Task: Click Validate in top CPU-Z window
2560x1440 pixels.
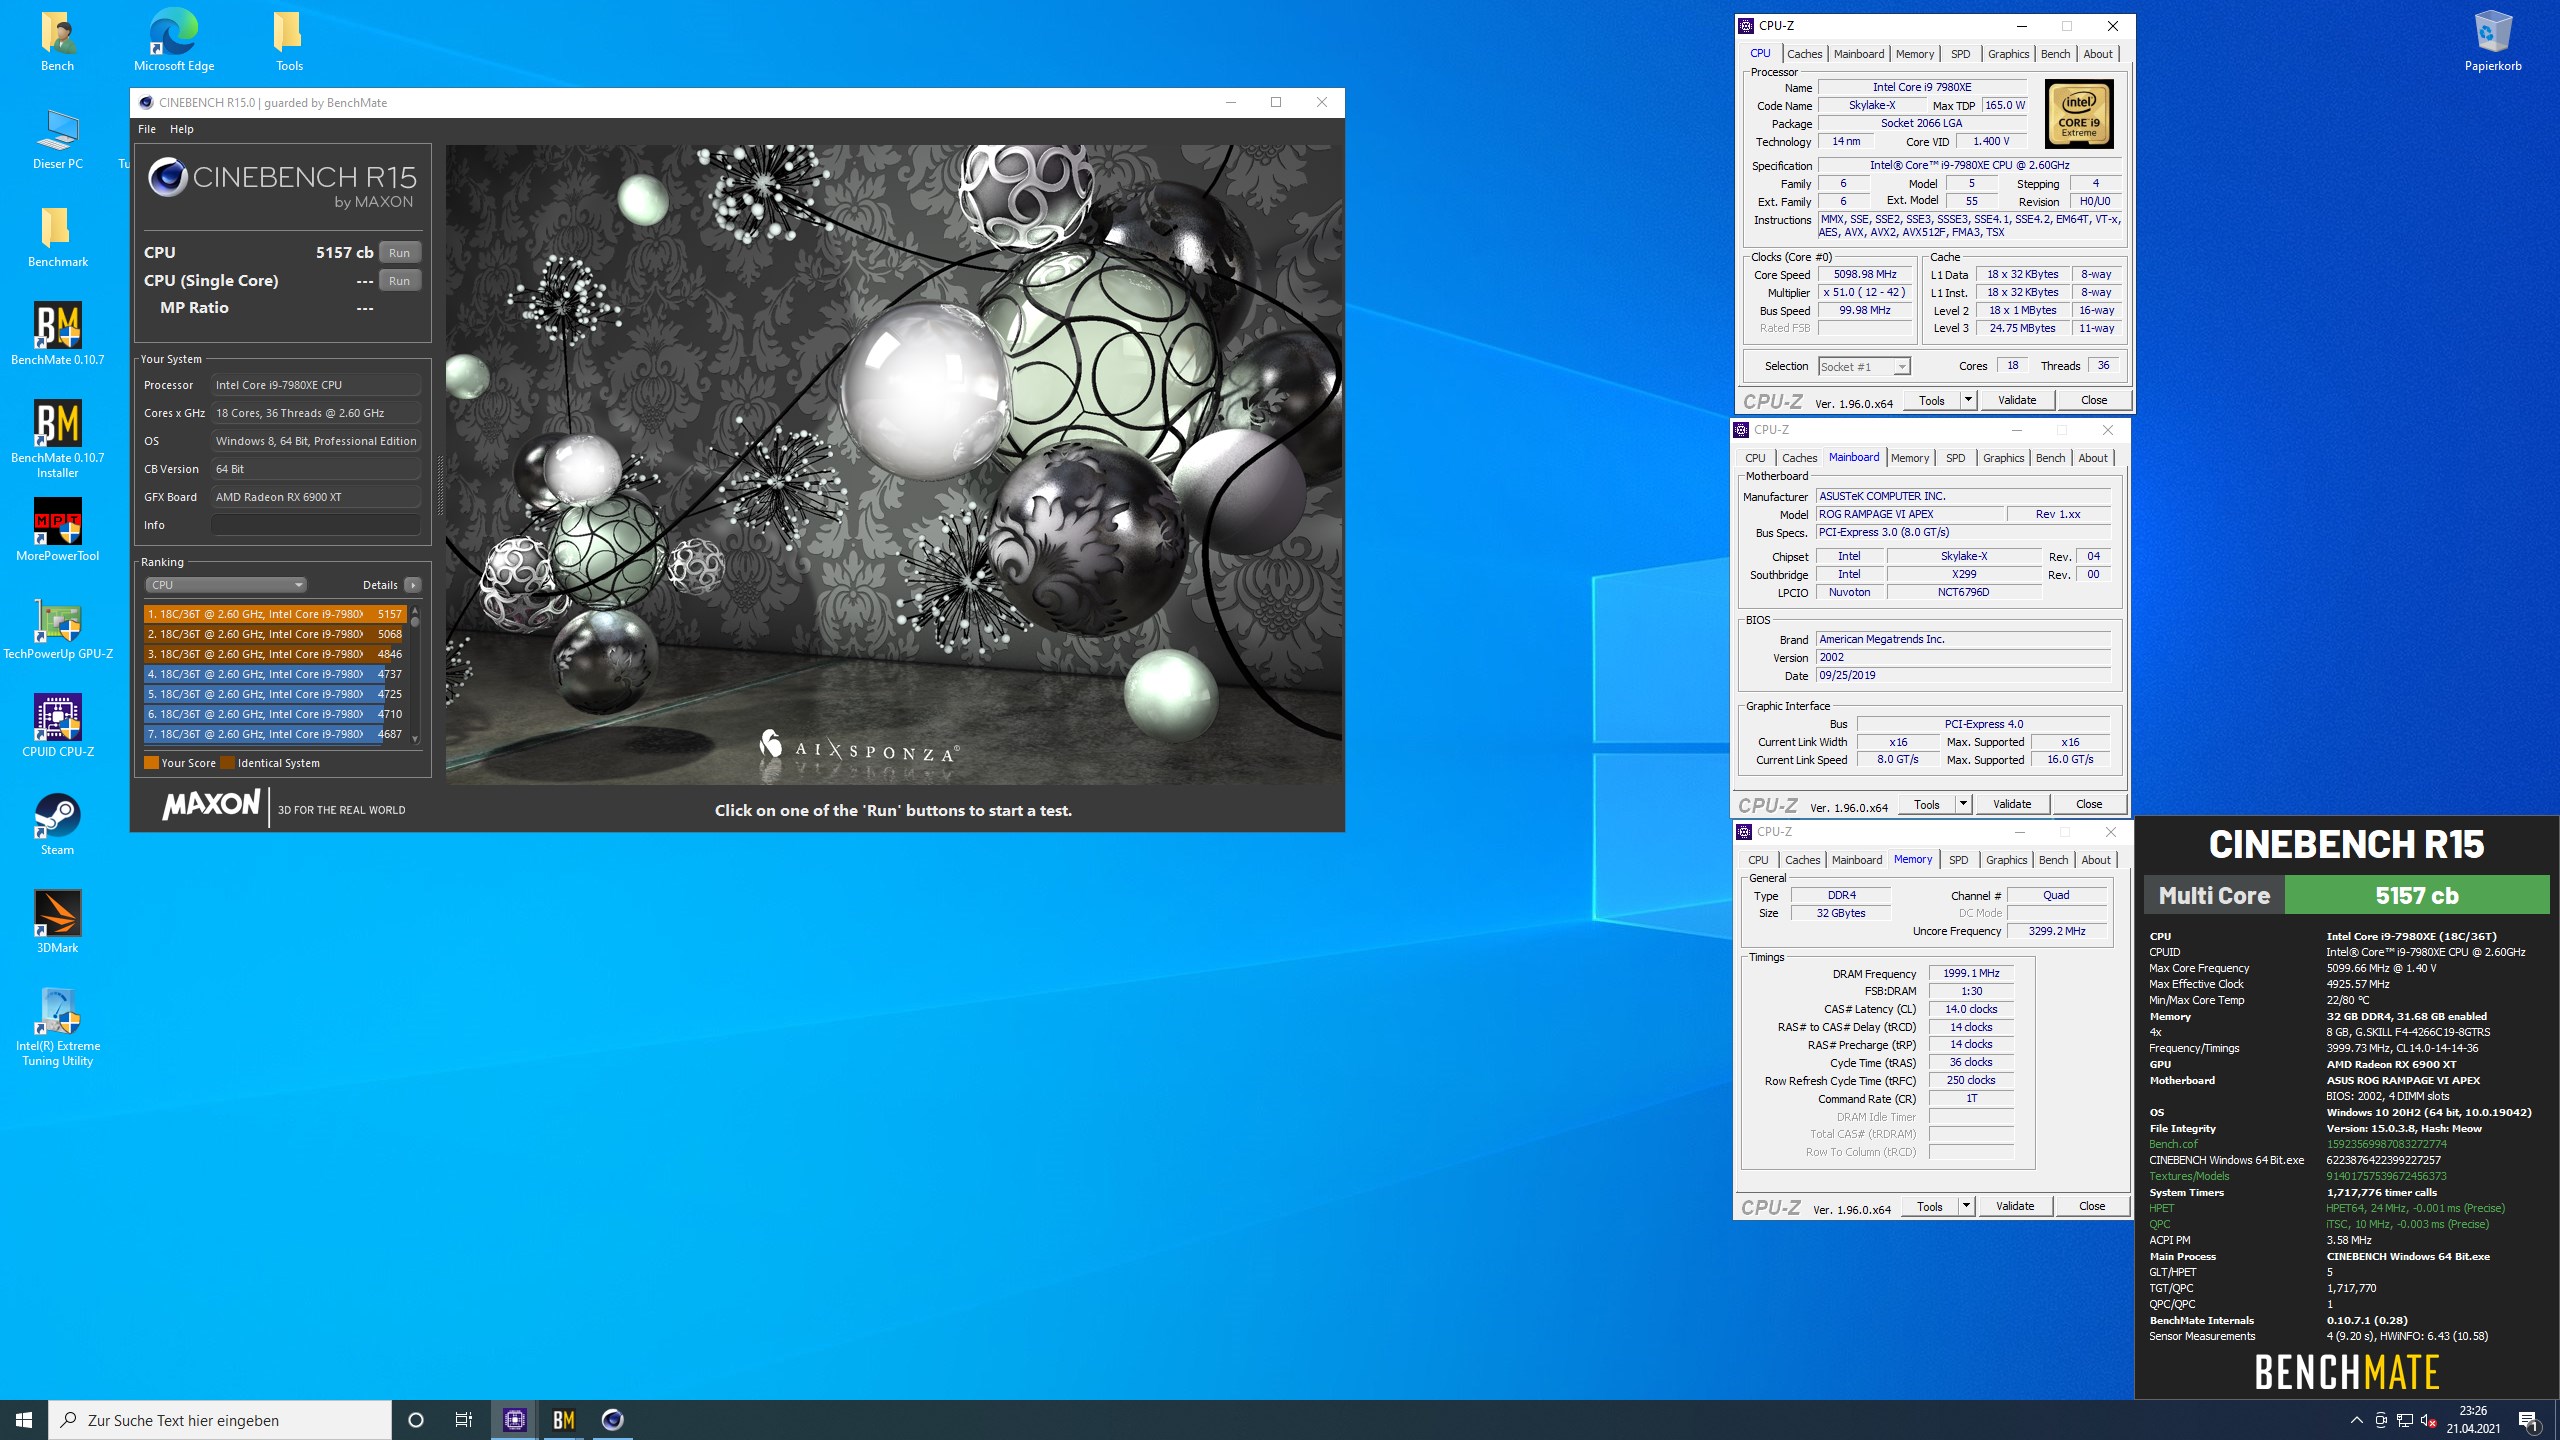Action: 2017,400
